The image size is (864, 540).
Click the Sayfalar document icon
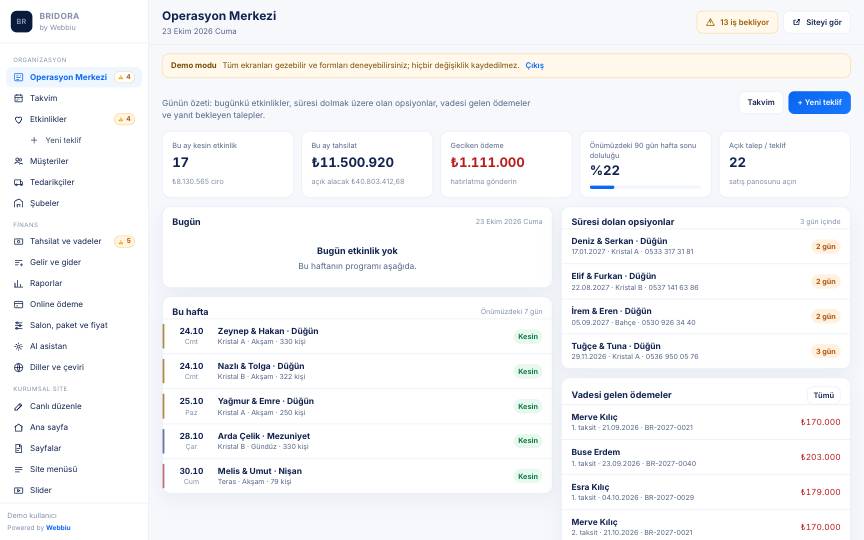pos(19,448)
